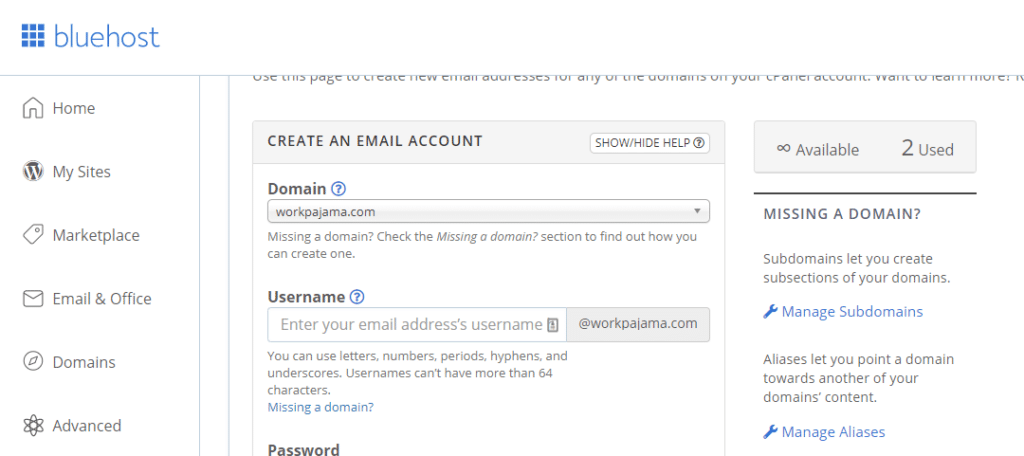The width and height of the screenshot is (1024, 456).
Task: Click the '∞ Available' text
Action: point(818,149)
